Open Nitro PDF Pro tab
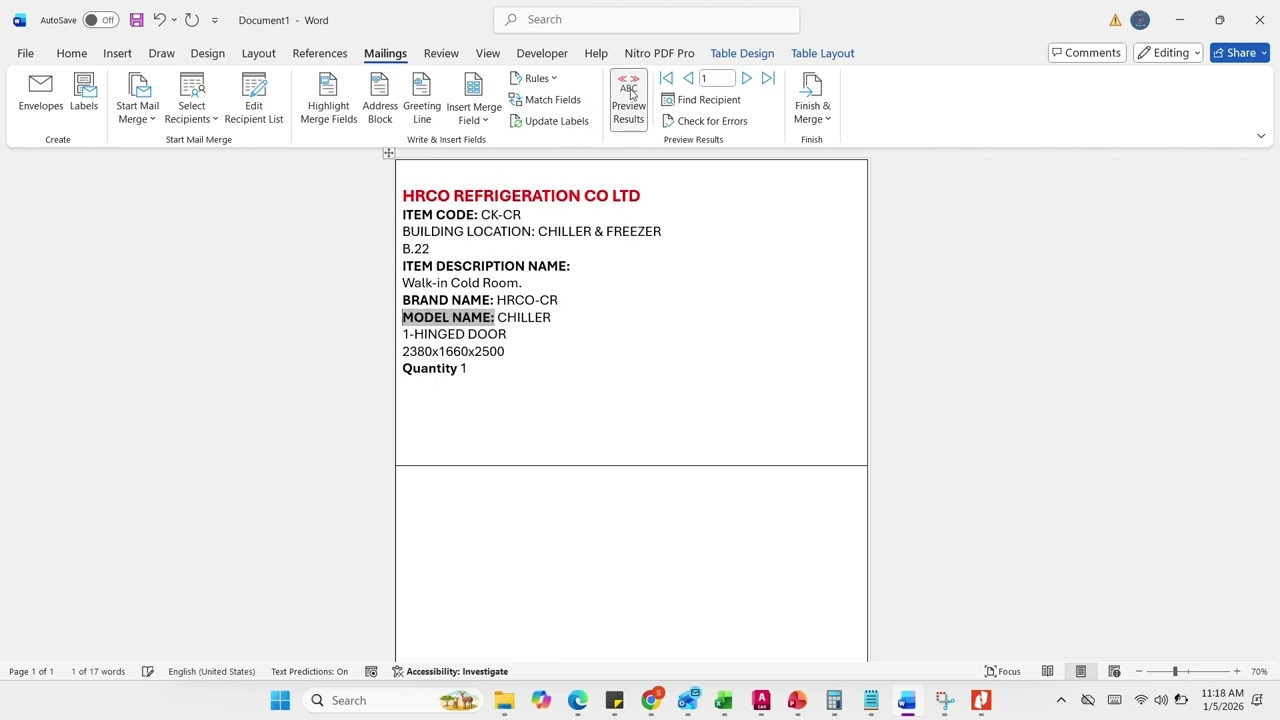Viewport: 1280px width, 720px height. 659,53
